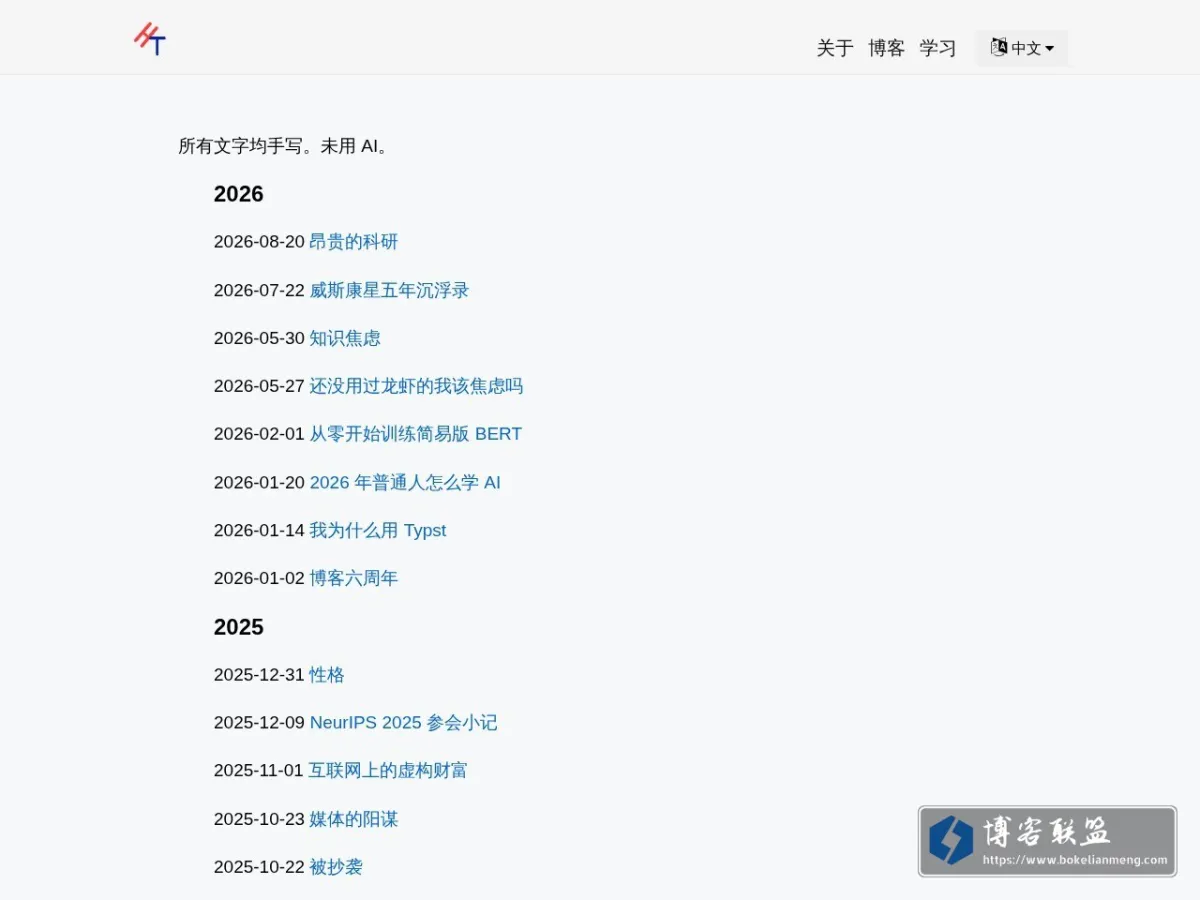Click the date 2026-01-02

click(259, 578)
